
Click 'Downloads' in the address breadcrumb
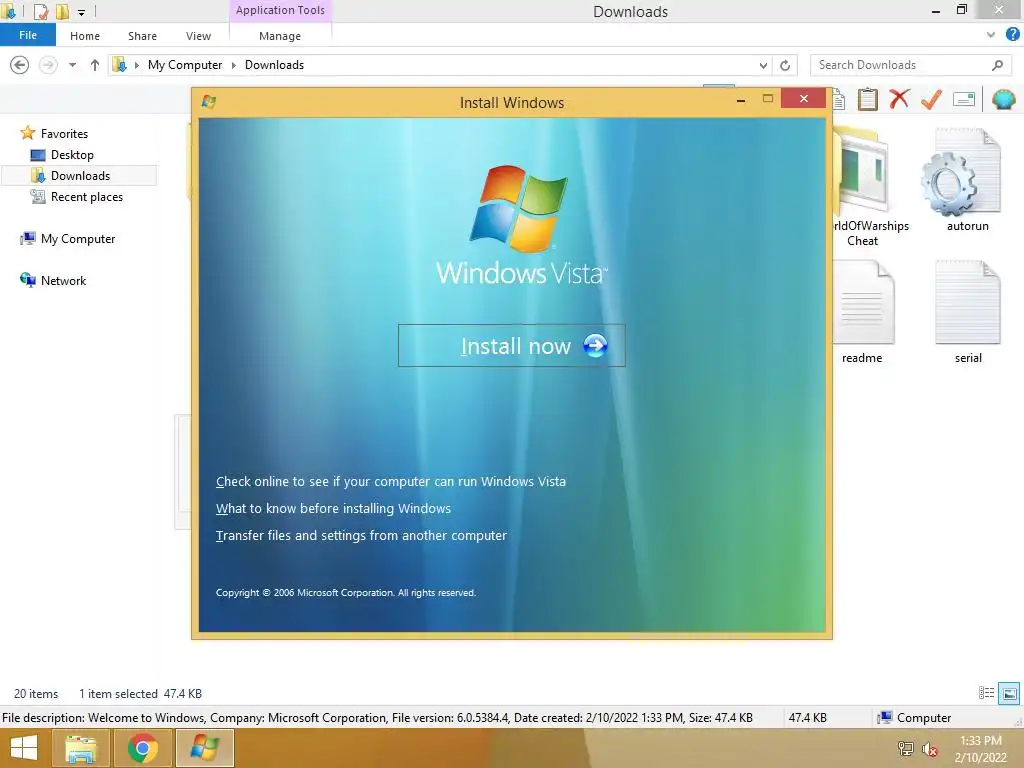click(274, 65)
